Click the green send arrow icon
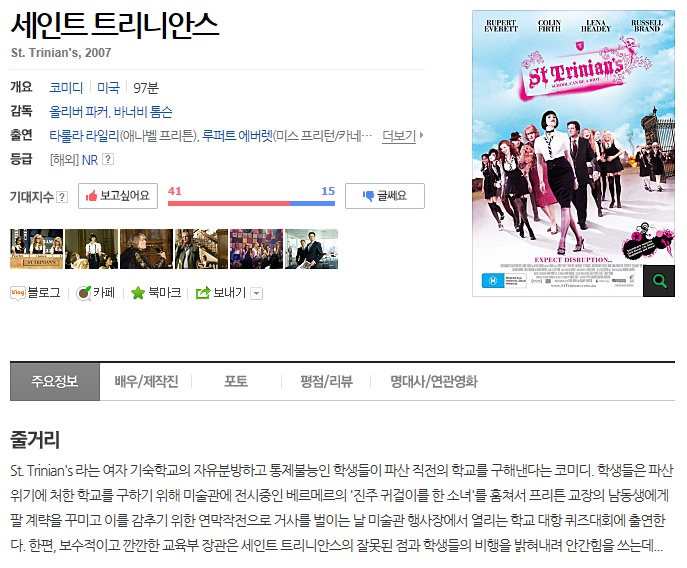The image size is (687, 568). pyautogui.click(x=203, y=293)
